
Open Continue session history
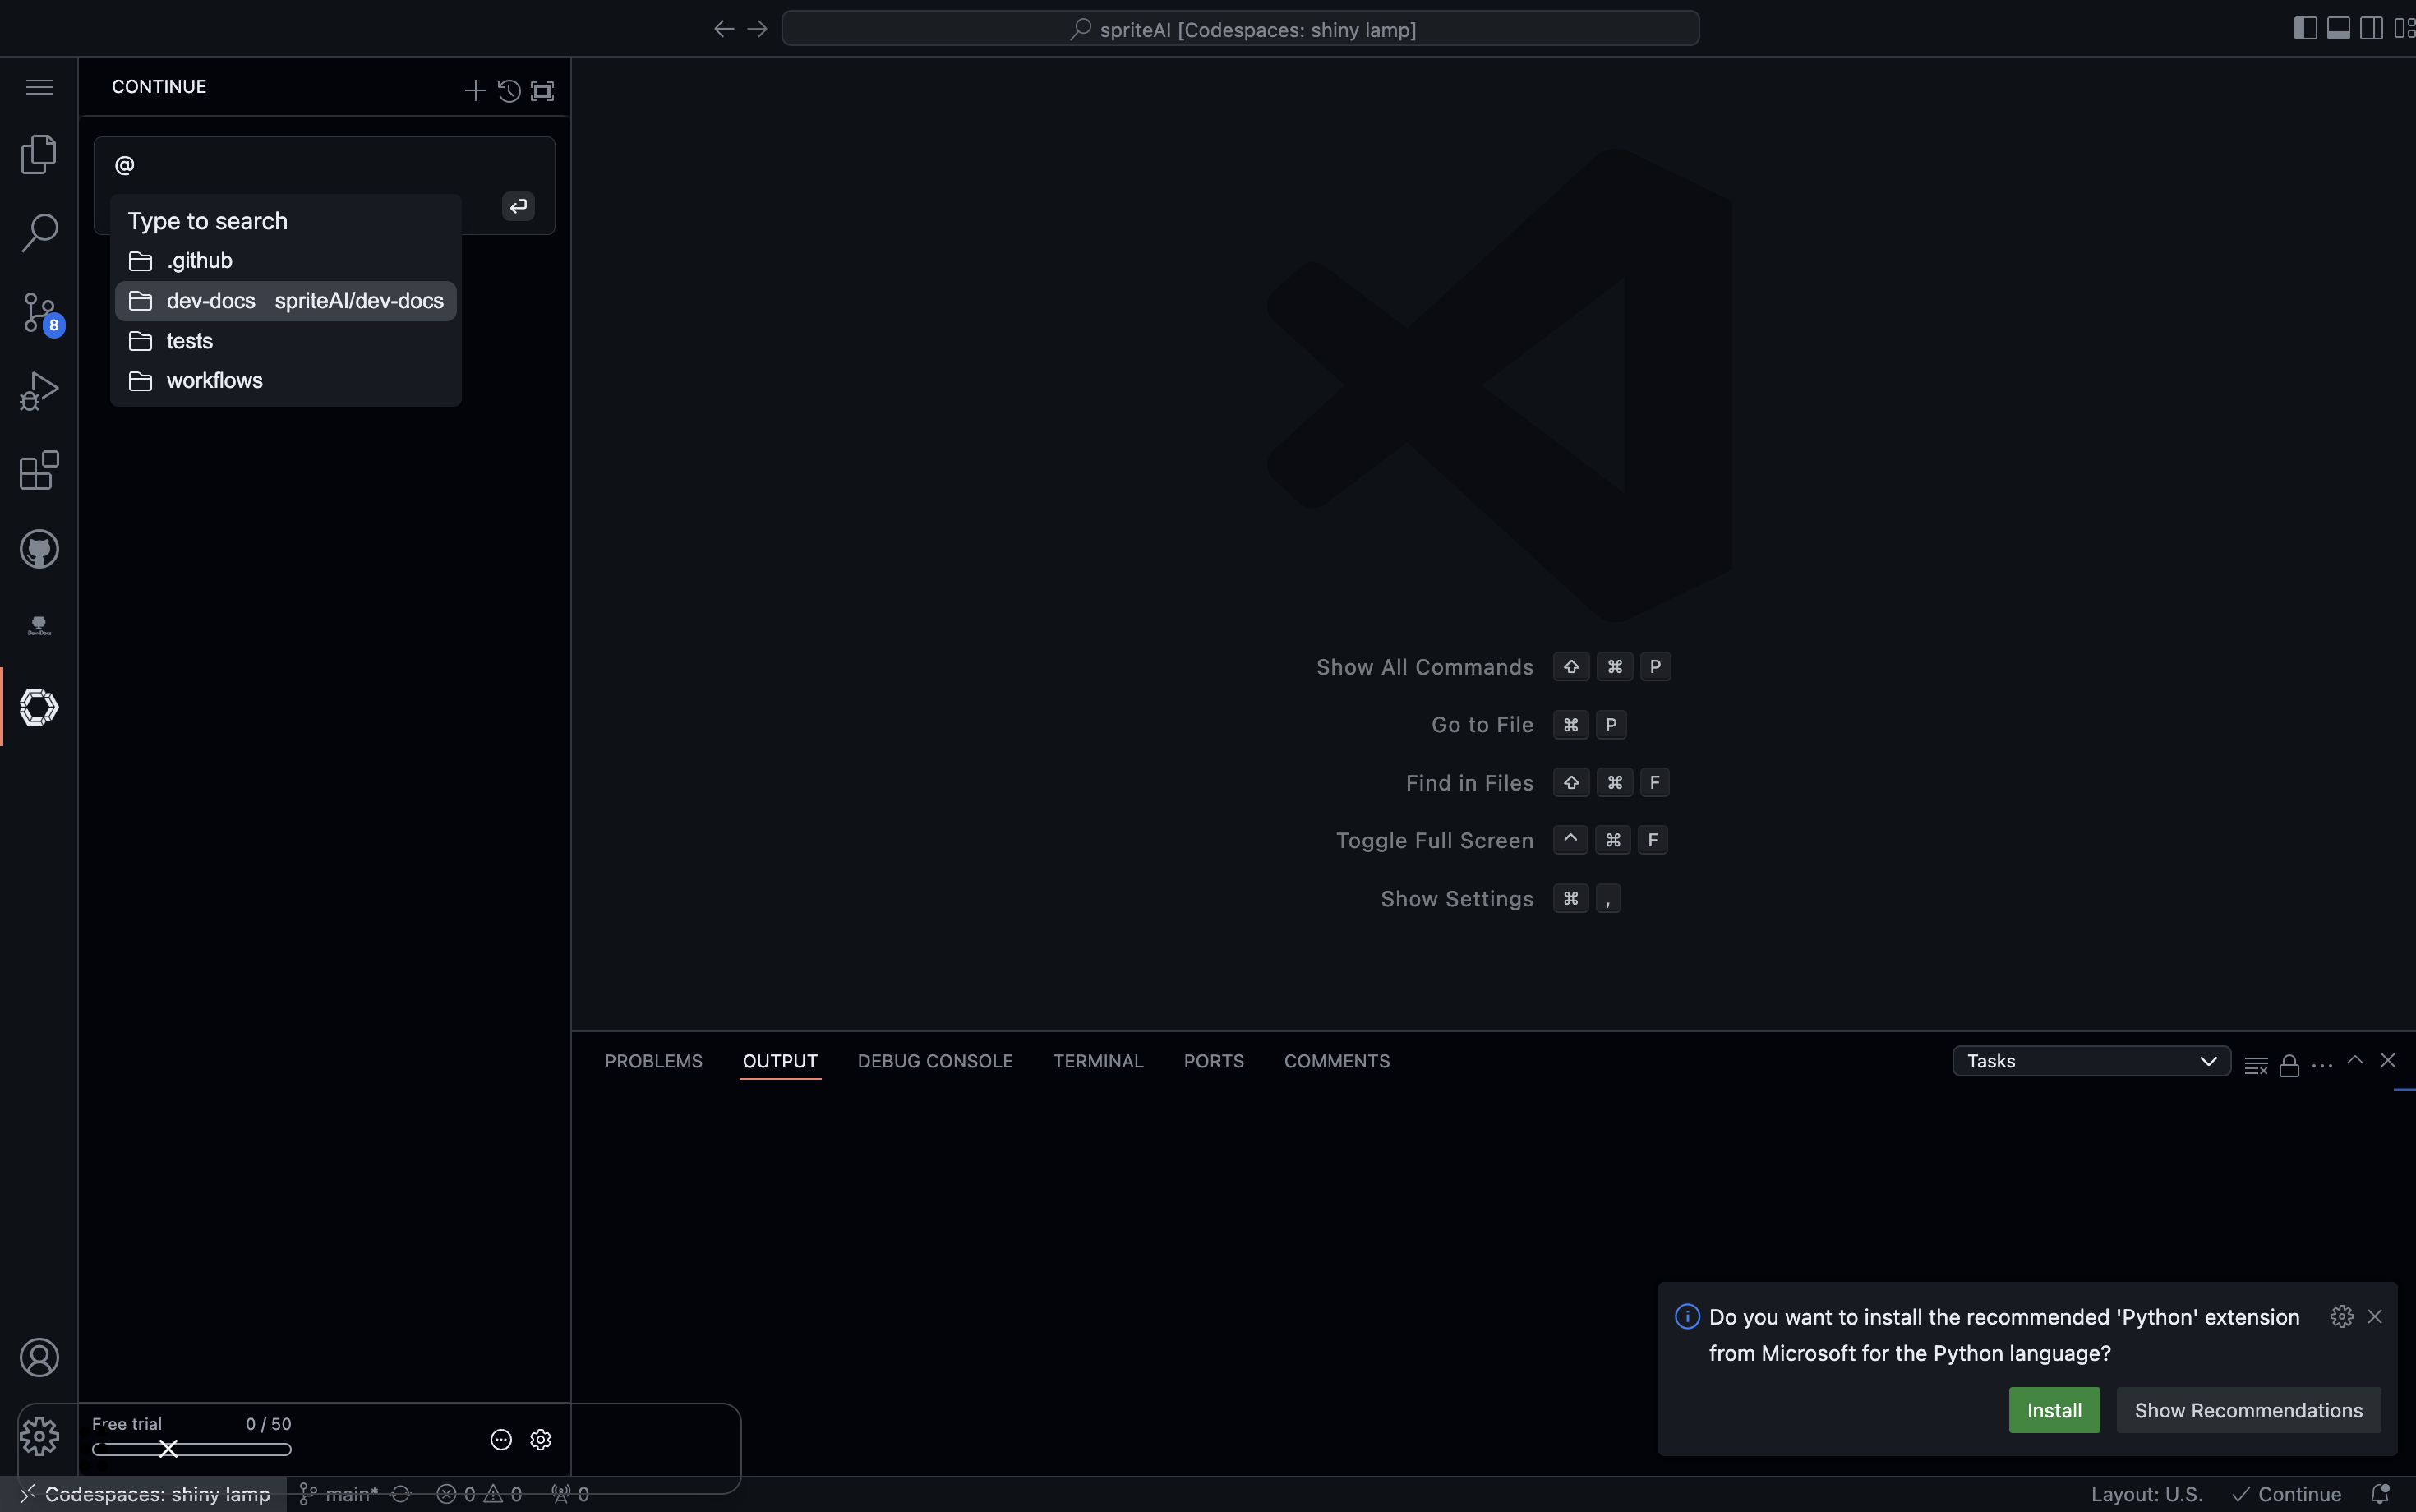pos(509,90)
